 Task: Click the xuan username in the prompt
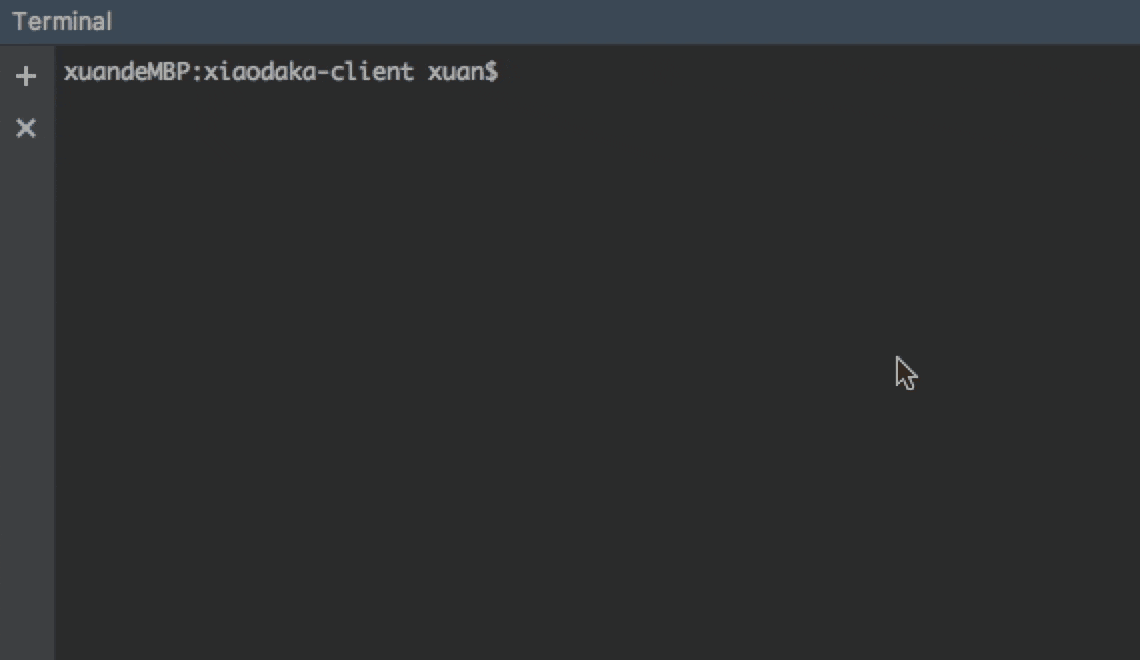[x=455, y=72]
